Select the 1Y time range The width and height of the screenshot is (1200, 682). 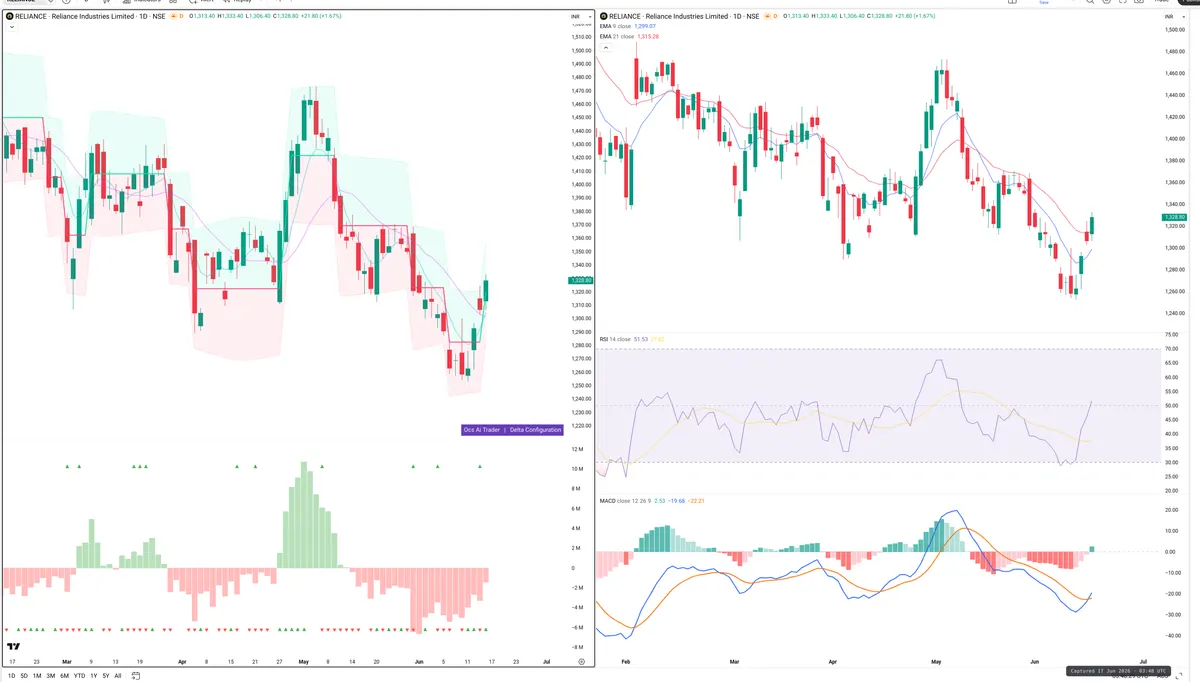93,676
